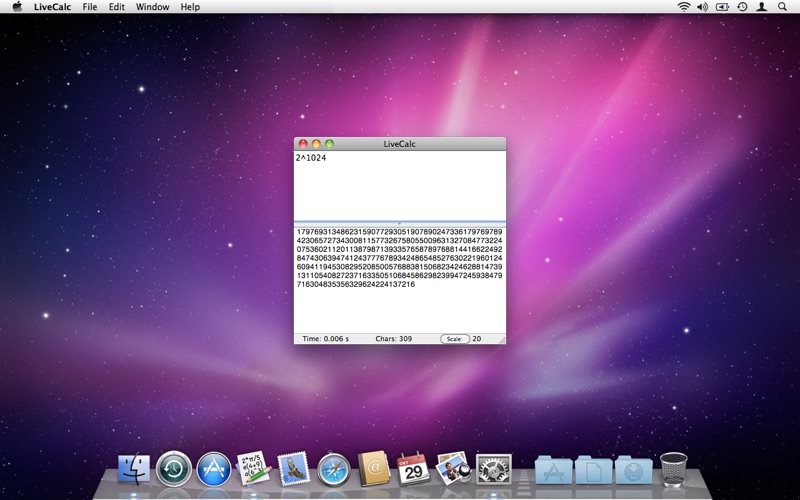
Task: Open the Apple menu
Action: click(x=17, y=7)
